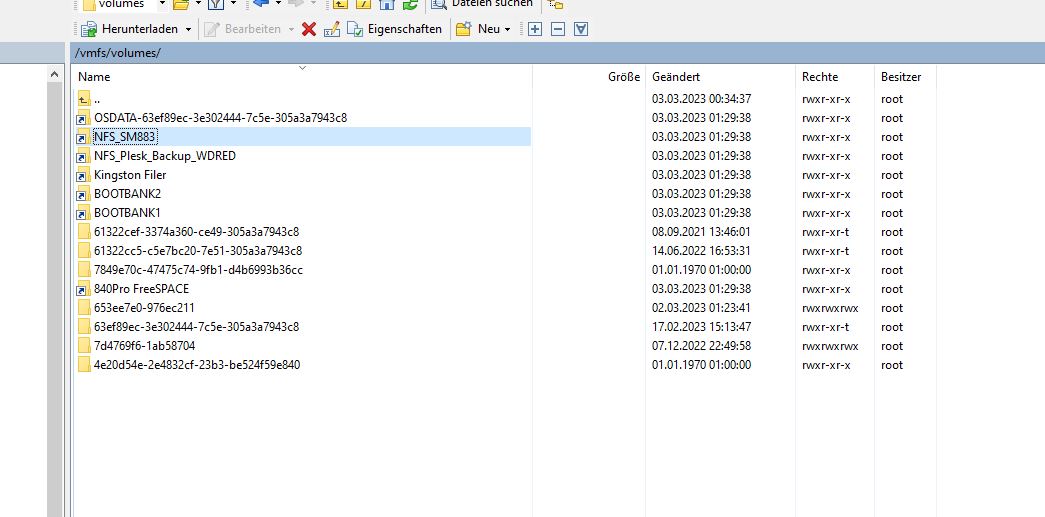
Task: Click the unselect files minus icon
Action: pyautogui.click(x=558, y=29)
